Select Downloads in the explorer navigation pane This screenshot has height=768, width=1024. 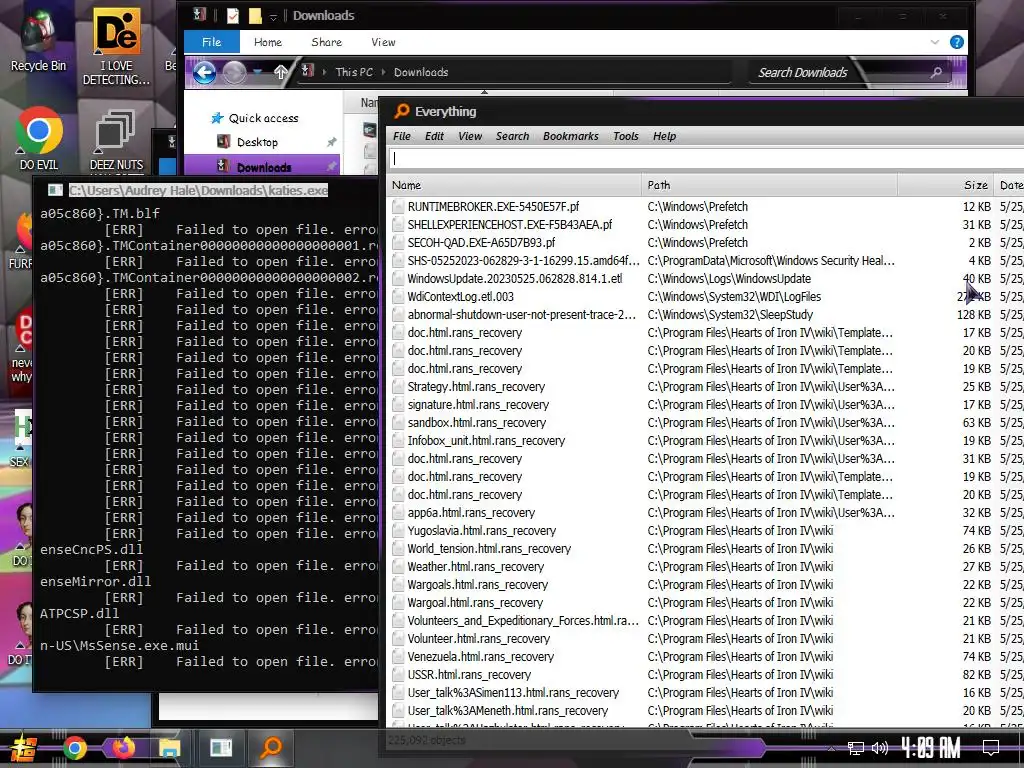click(x=264, y=167)
